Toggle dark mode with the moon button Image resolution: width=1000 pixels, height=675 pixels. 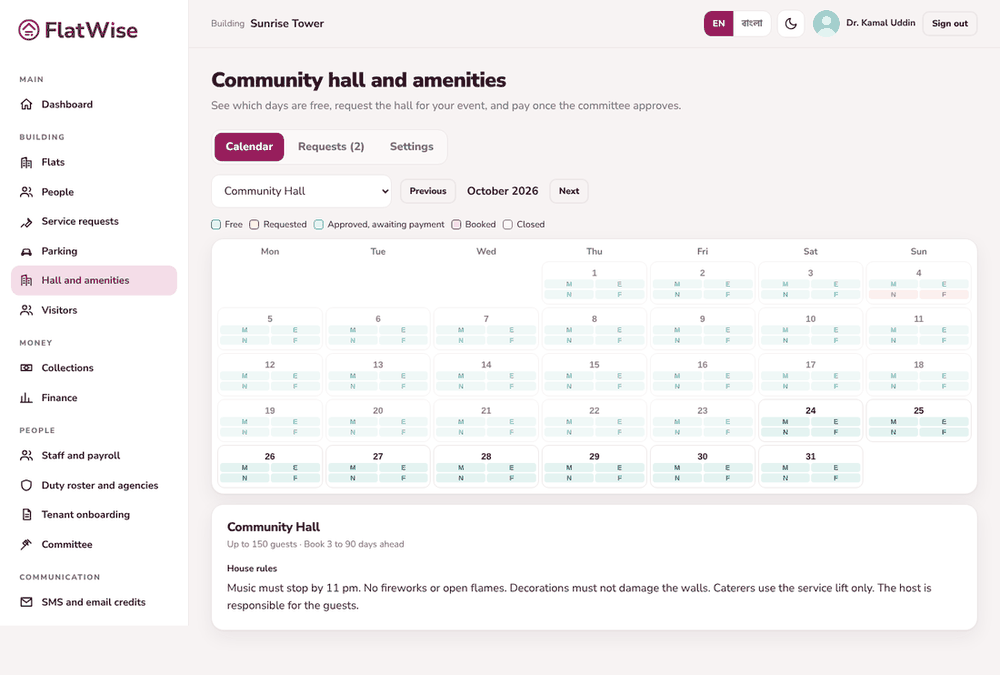pos(791,24)
